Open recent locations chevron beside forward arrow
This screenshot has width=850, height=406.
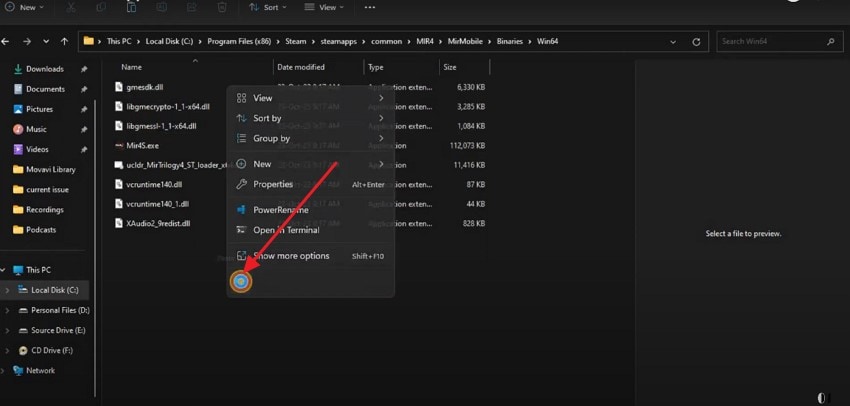coord(46,41)
